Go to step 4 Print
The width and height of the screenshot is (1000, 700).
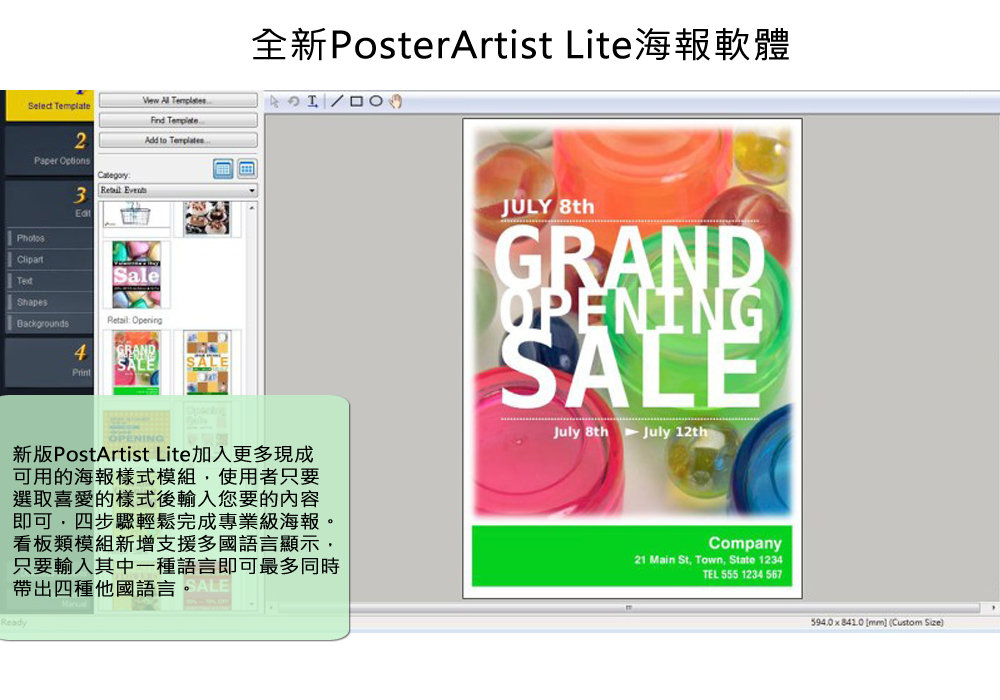(x=50, y=361)
